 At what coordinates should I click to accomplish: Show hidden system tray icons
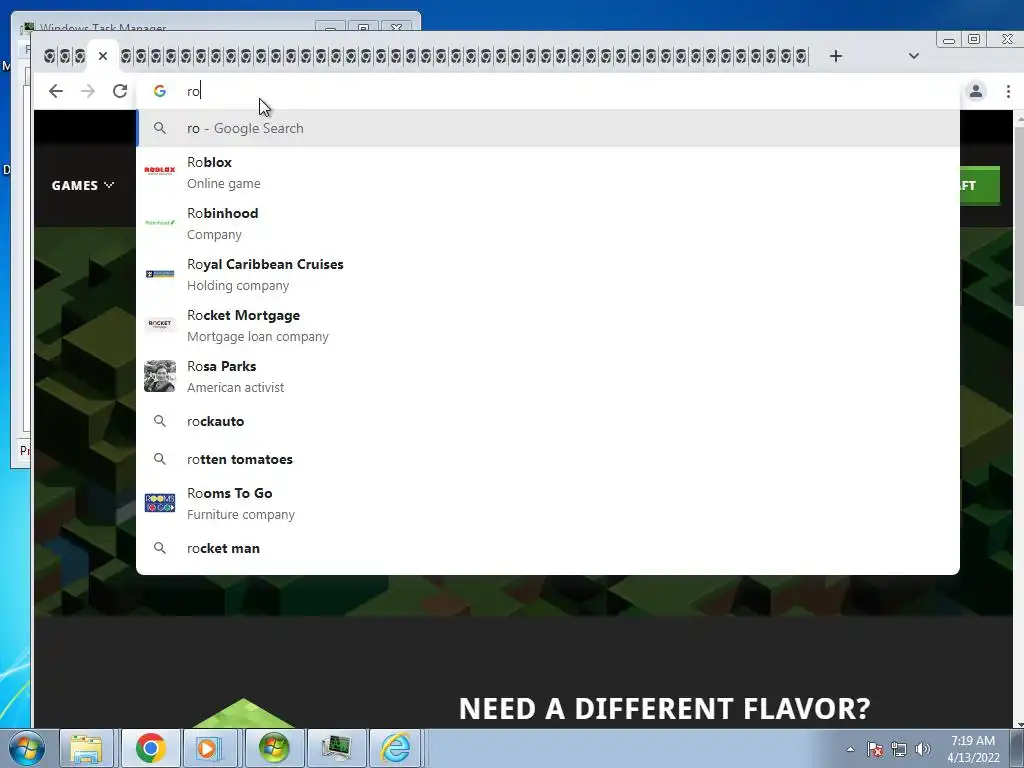[x=850, y=749]
